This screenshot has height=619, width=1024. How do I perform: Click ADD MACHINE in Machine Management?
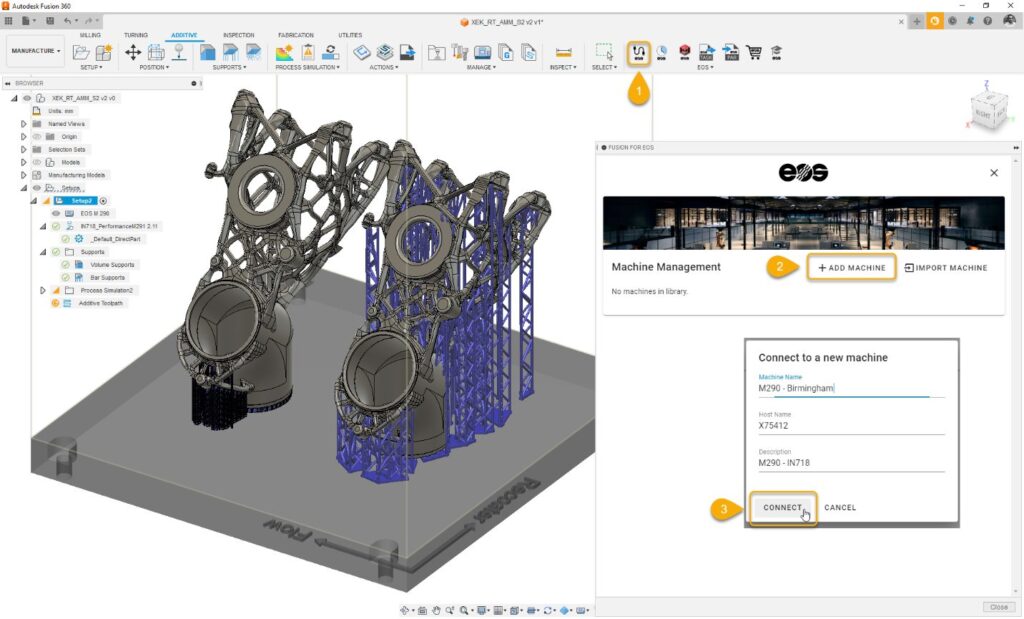click(x=852, y=267)
